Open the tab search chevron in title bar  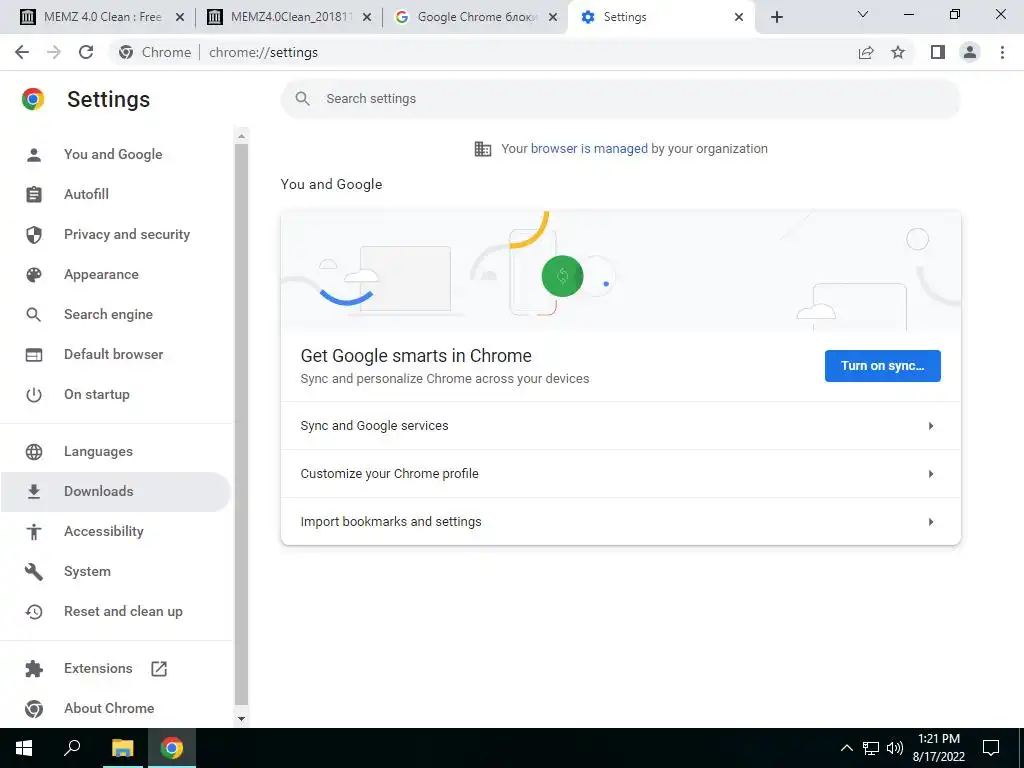[863, 14]
